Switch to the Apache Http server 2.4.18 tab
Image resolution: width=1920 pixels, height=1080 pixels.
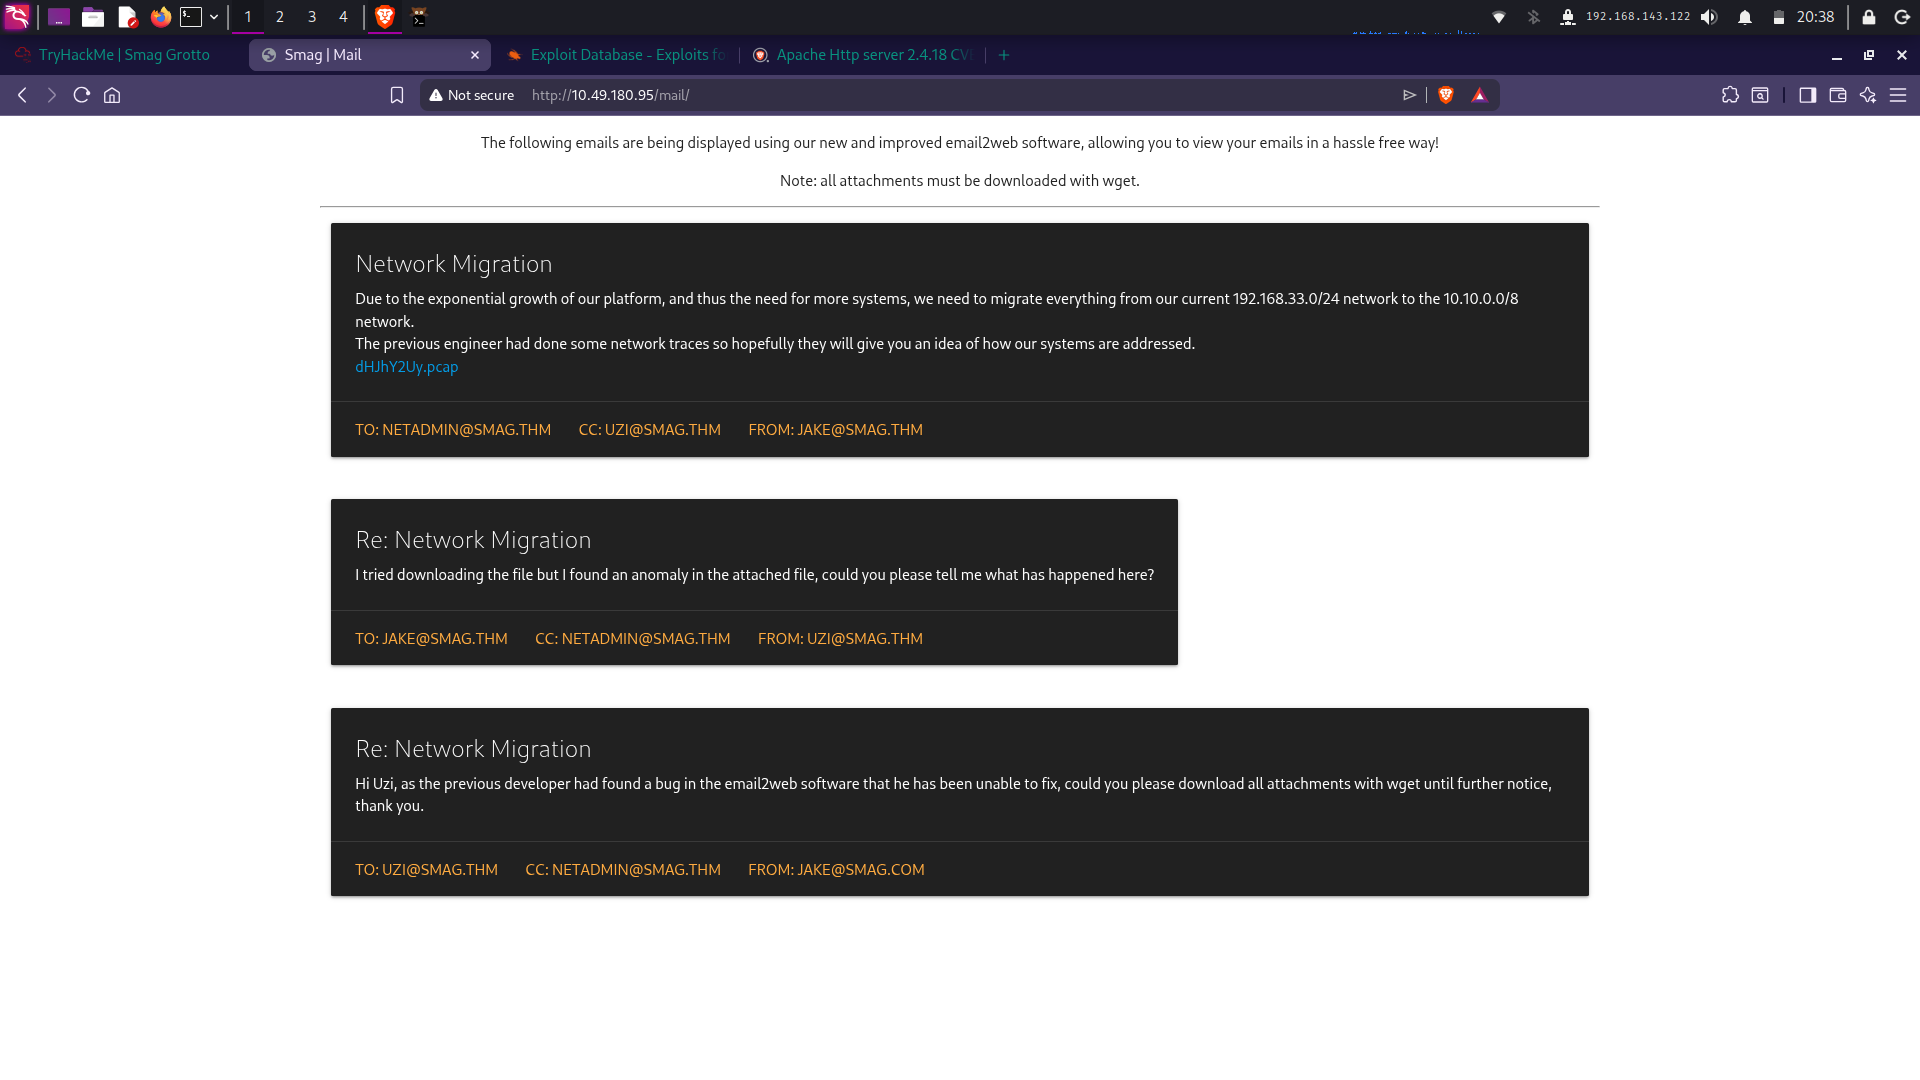click(x=863, y=55)
